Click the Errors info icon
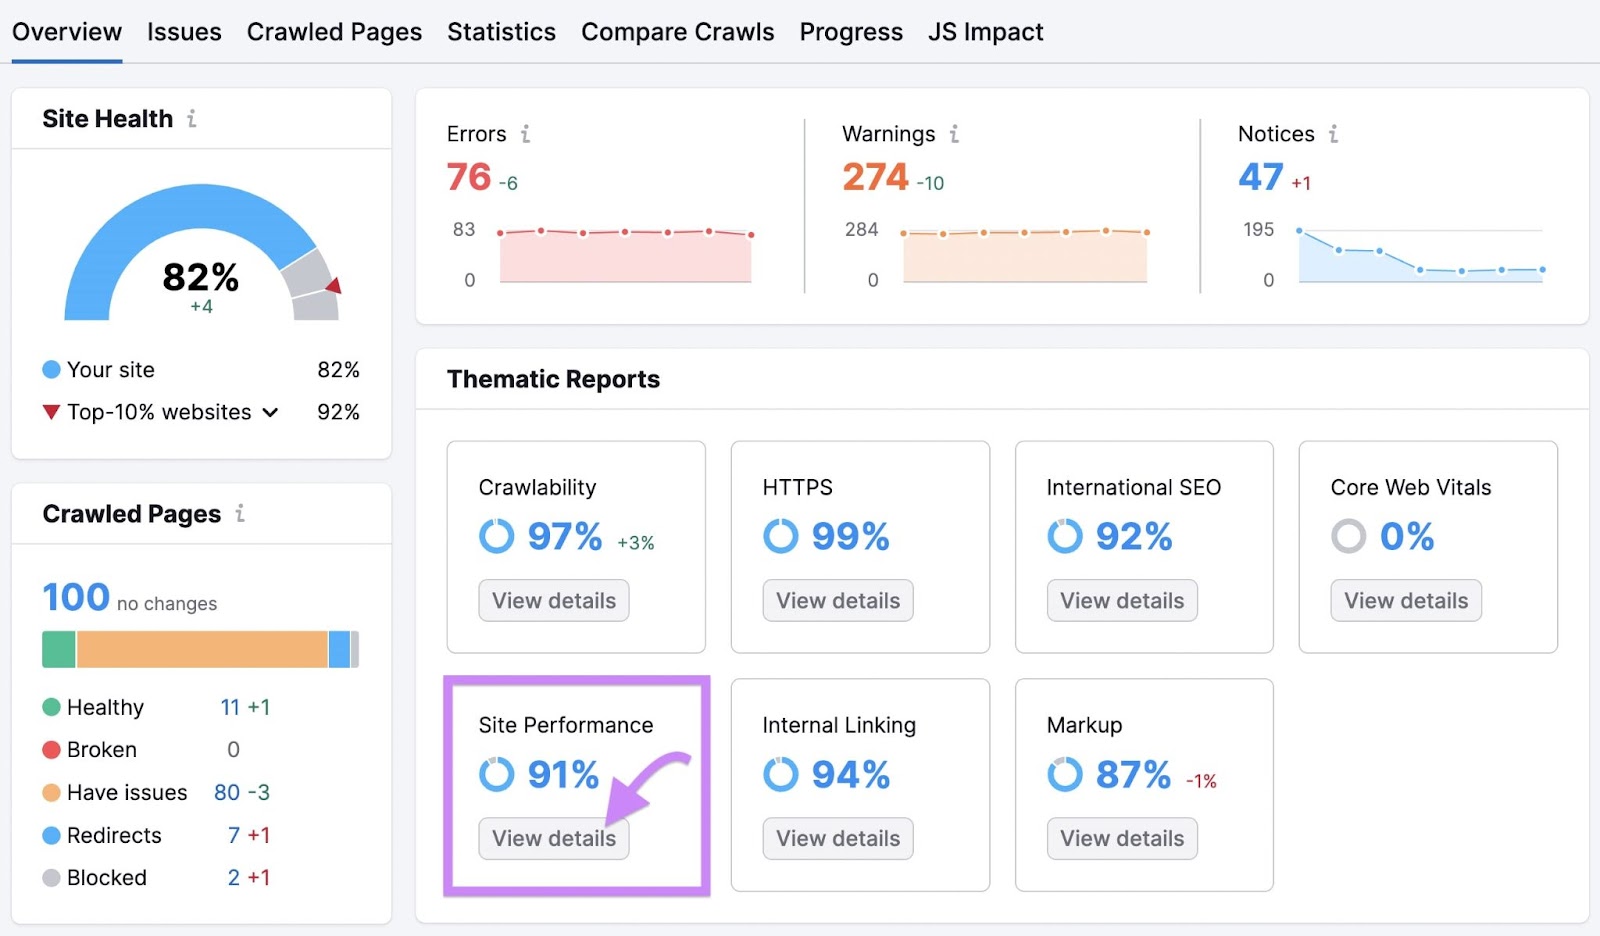The width and height of the screenshot is (1600, 936). point(527,133)
